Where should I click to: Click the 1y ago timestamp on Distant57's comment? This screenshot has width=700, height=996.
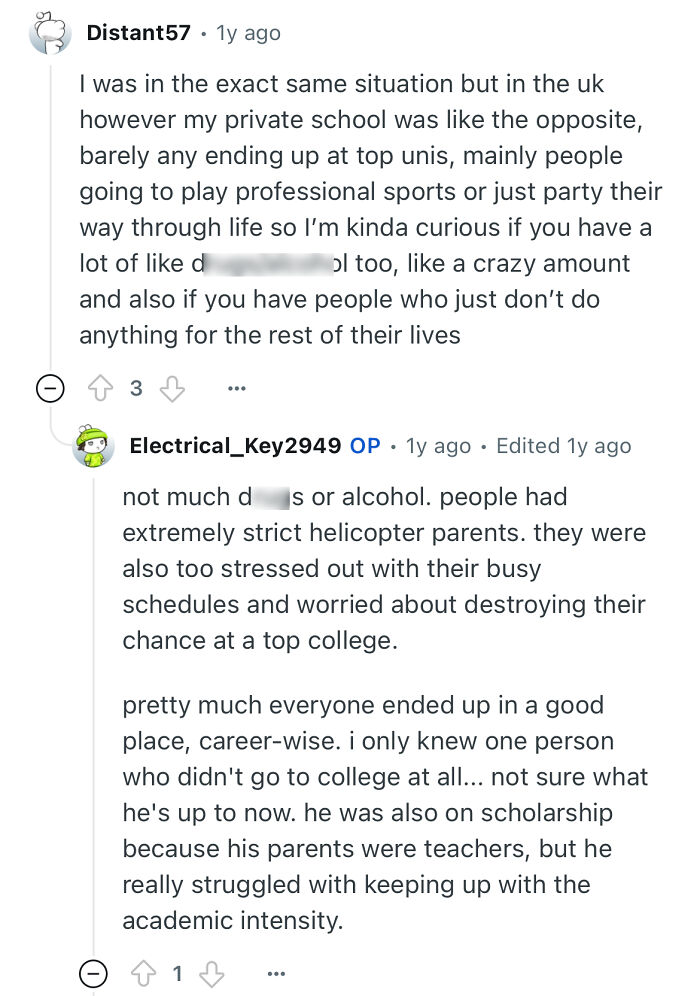click(250, 32)
